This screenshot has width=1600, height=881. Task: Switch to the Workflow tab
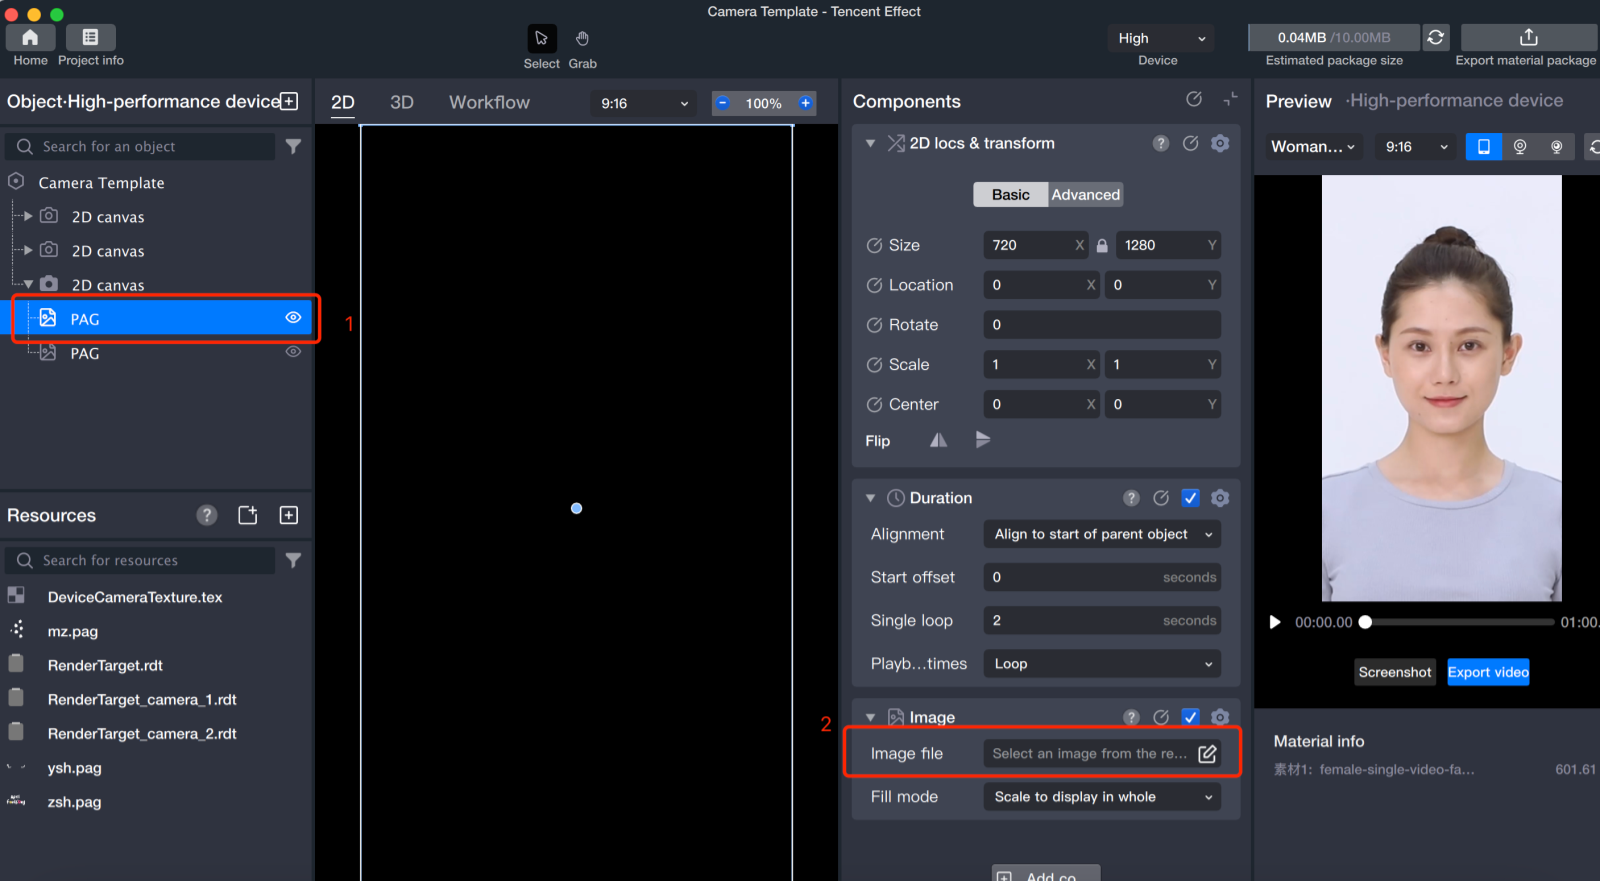pyautogui.click(x=489, y=102)
